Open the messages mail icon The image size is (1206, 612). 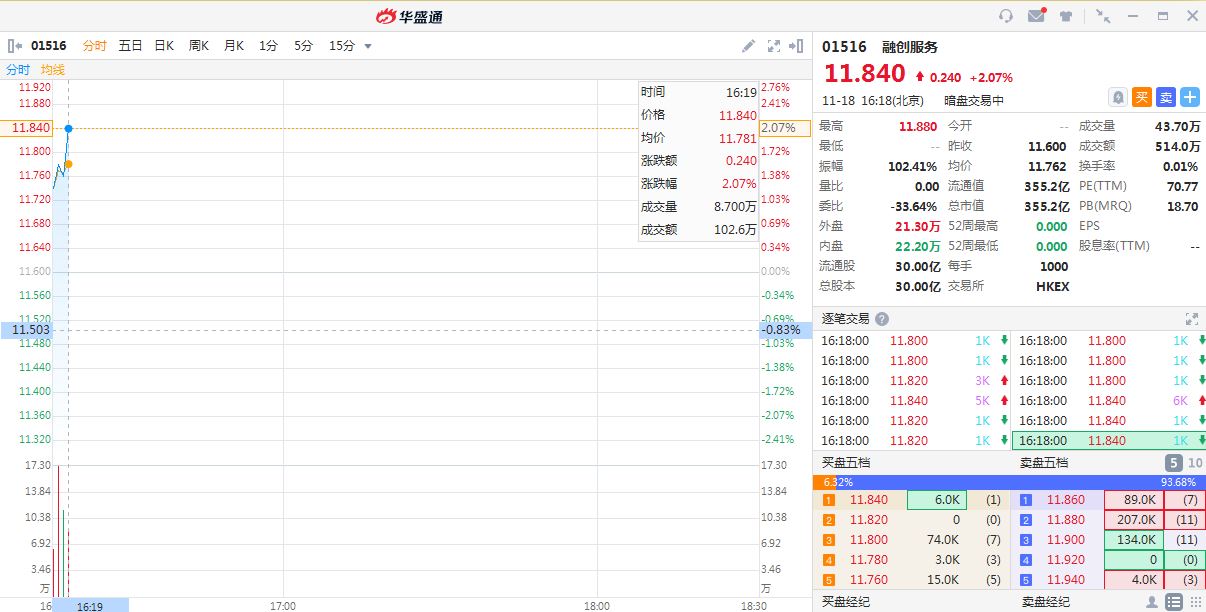(x=1036, y=16)
